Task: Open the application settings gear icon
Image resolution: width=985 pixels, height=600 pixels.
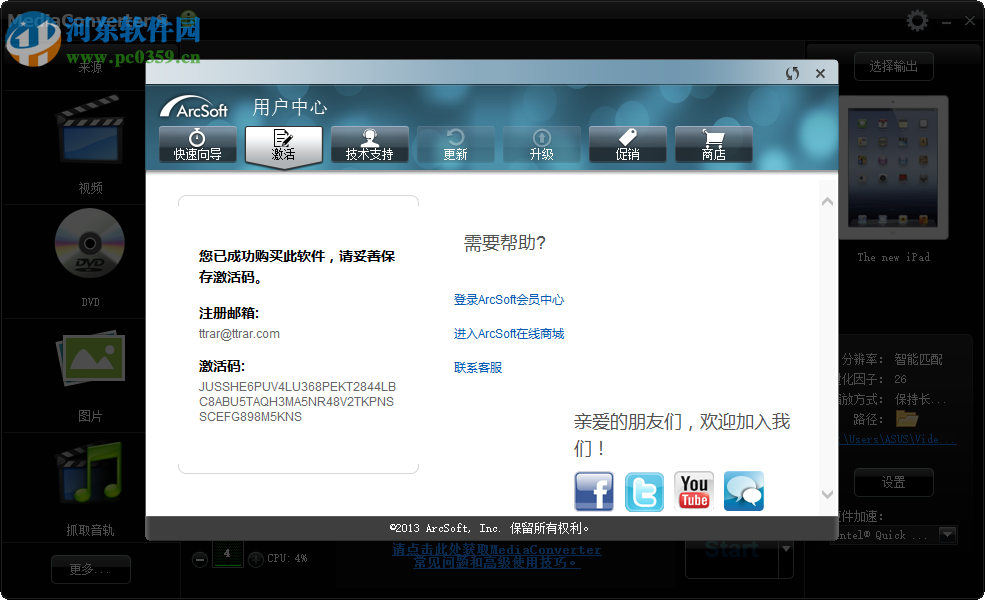Action: coord(916,19)
